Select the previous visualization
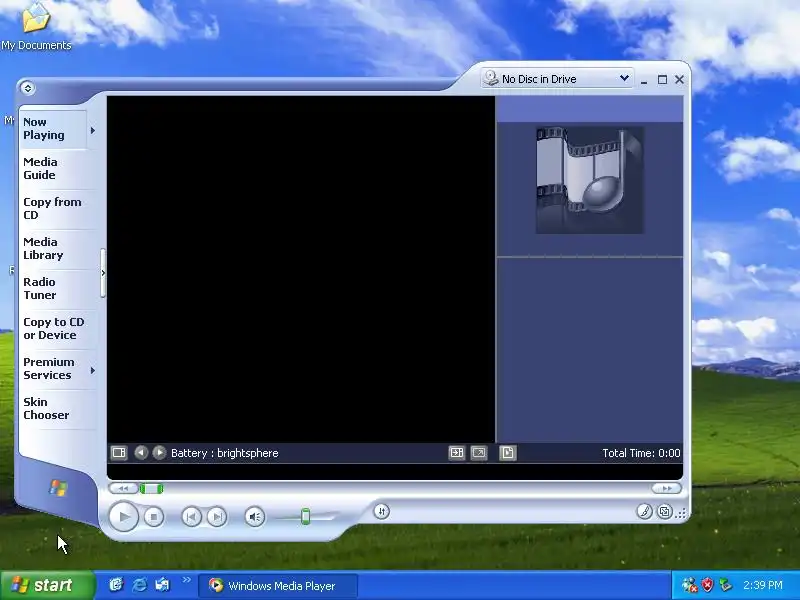Image resolution: width=800 pixels, height=600 pixels. pyautogui.click(x=141, y=453)
